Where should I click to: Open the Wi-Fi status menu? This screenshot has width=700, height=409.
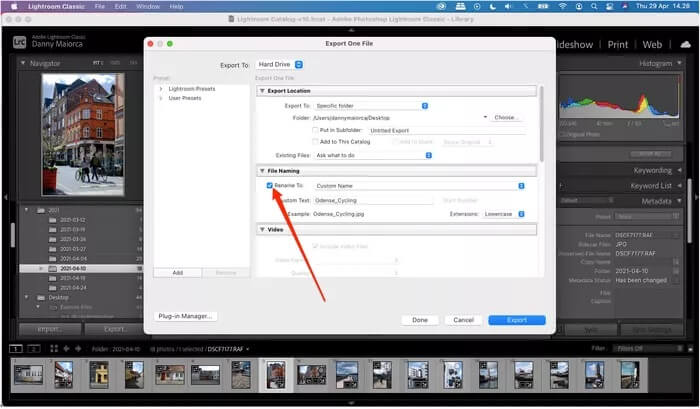[x=562, y=6]
